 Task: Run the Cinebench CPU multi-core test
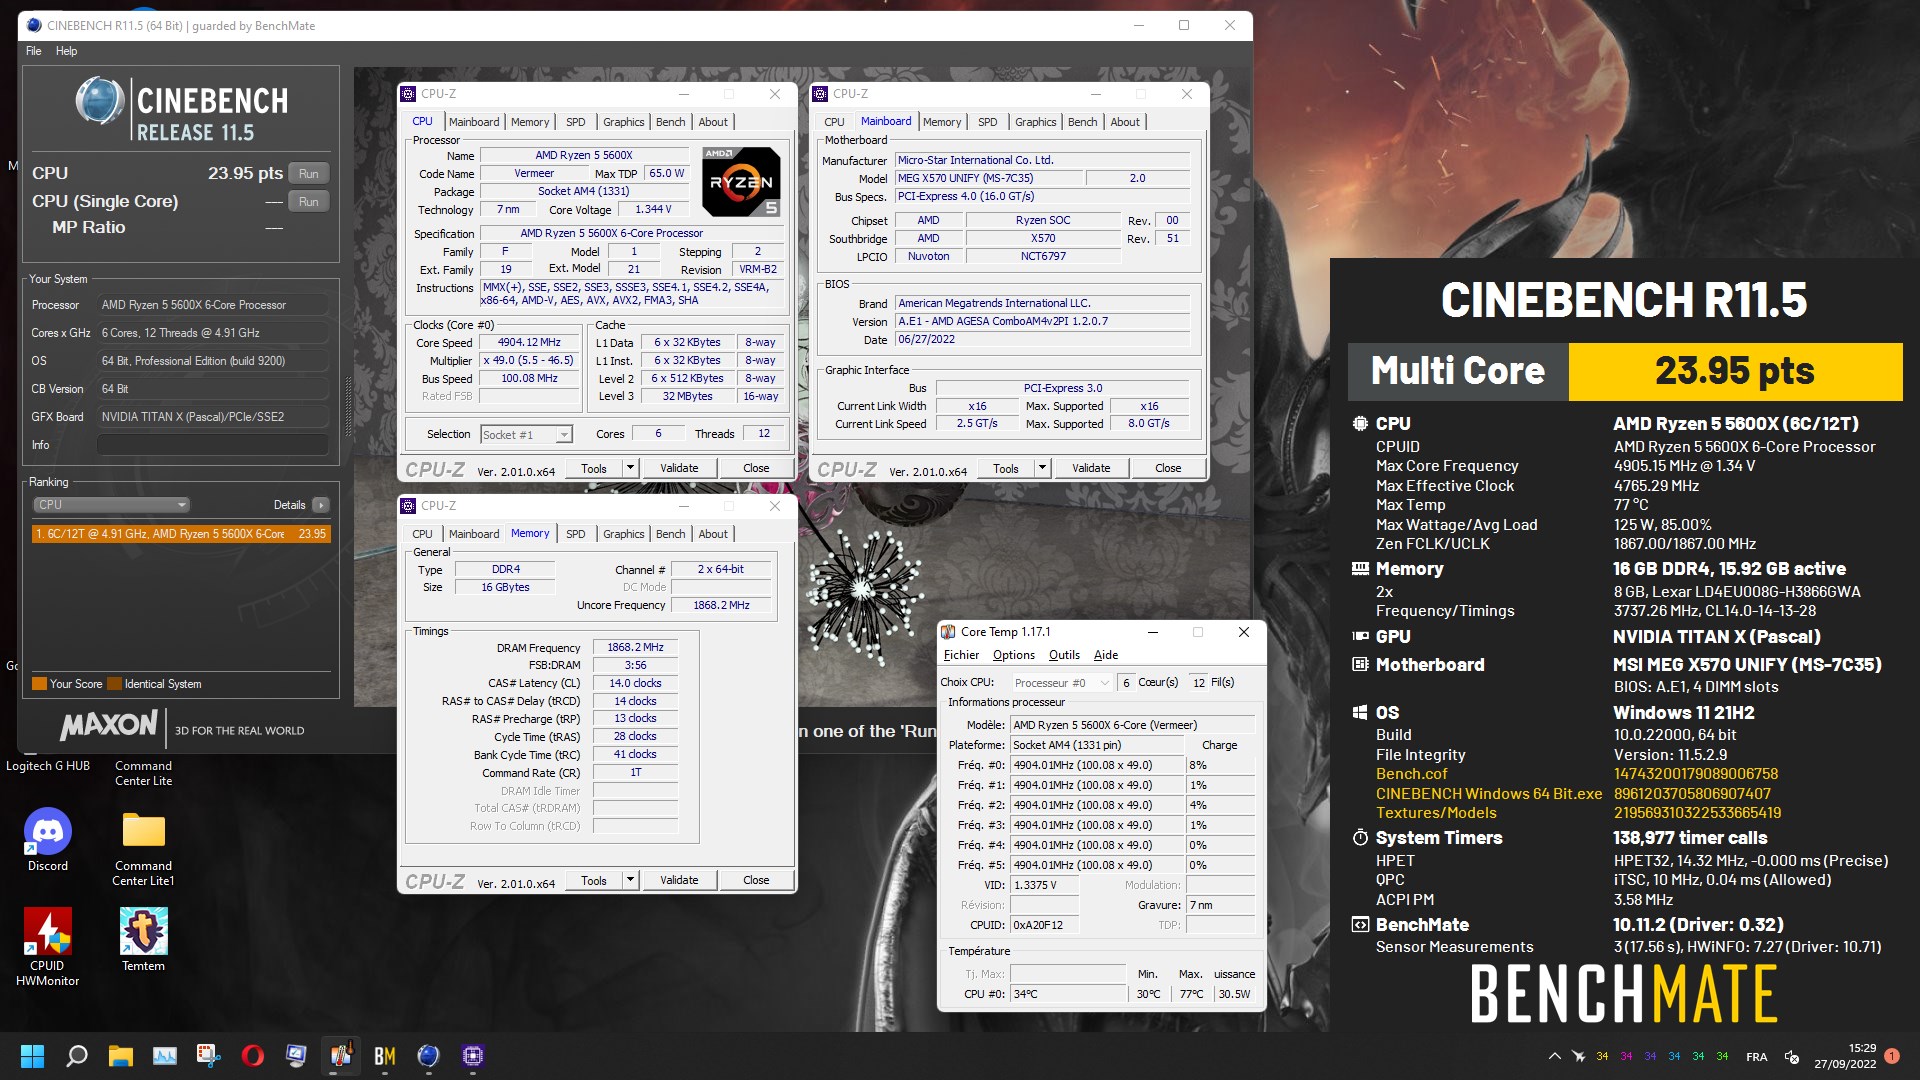[x=309, y=173]
